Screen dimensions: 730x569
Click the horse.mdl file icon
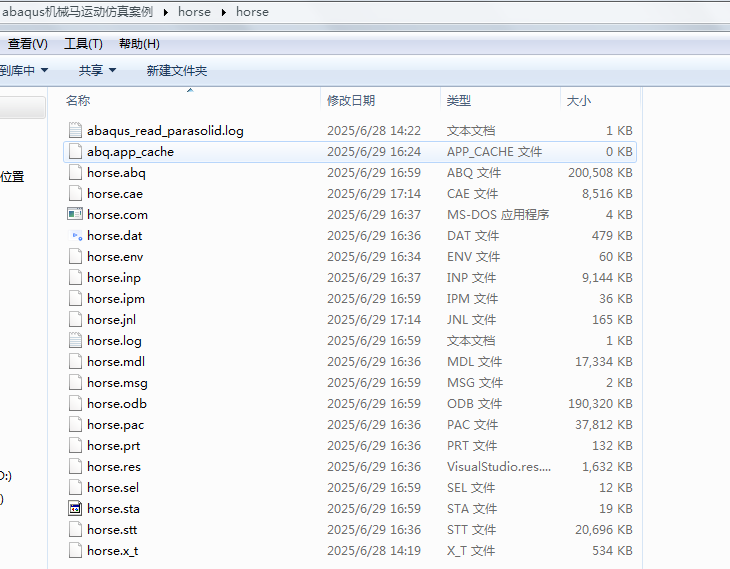[75, 361]
